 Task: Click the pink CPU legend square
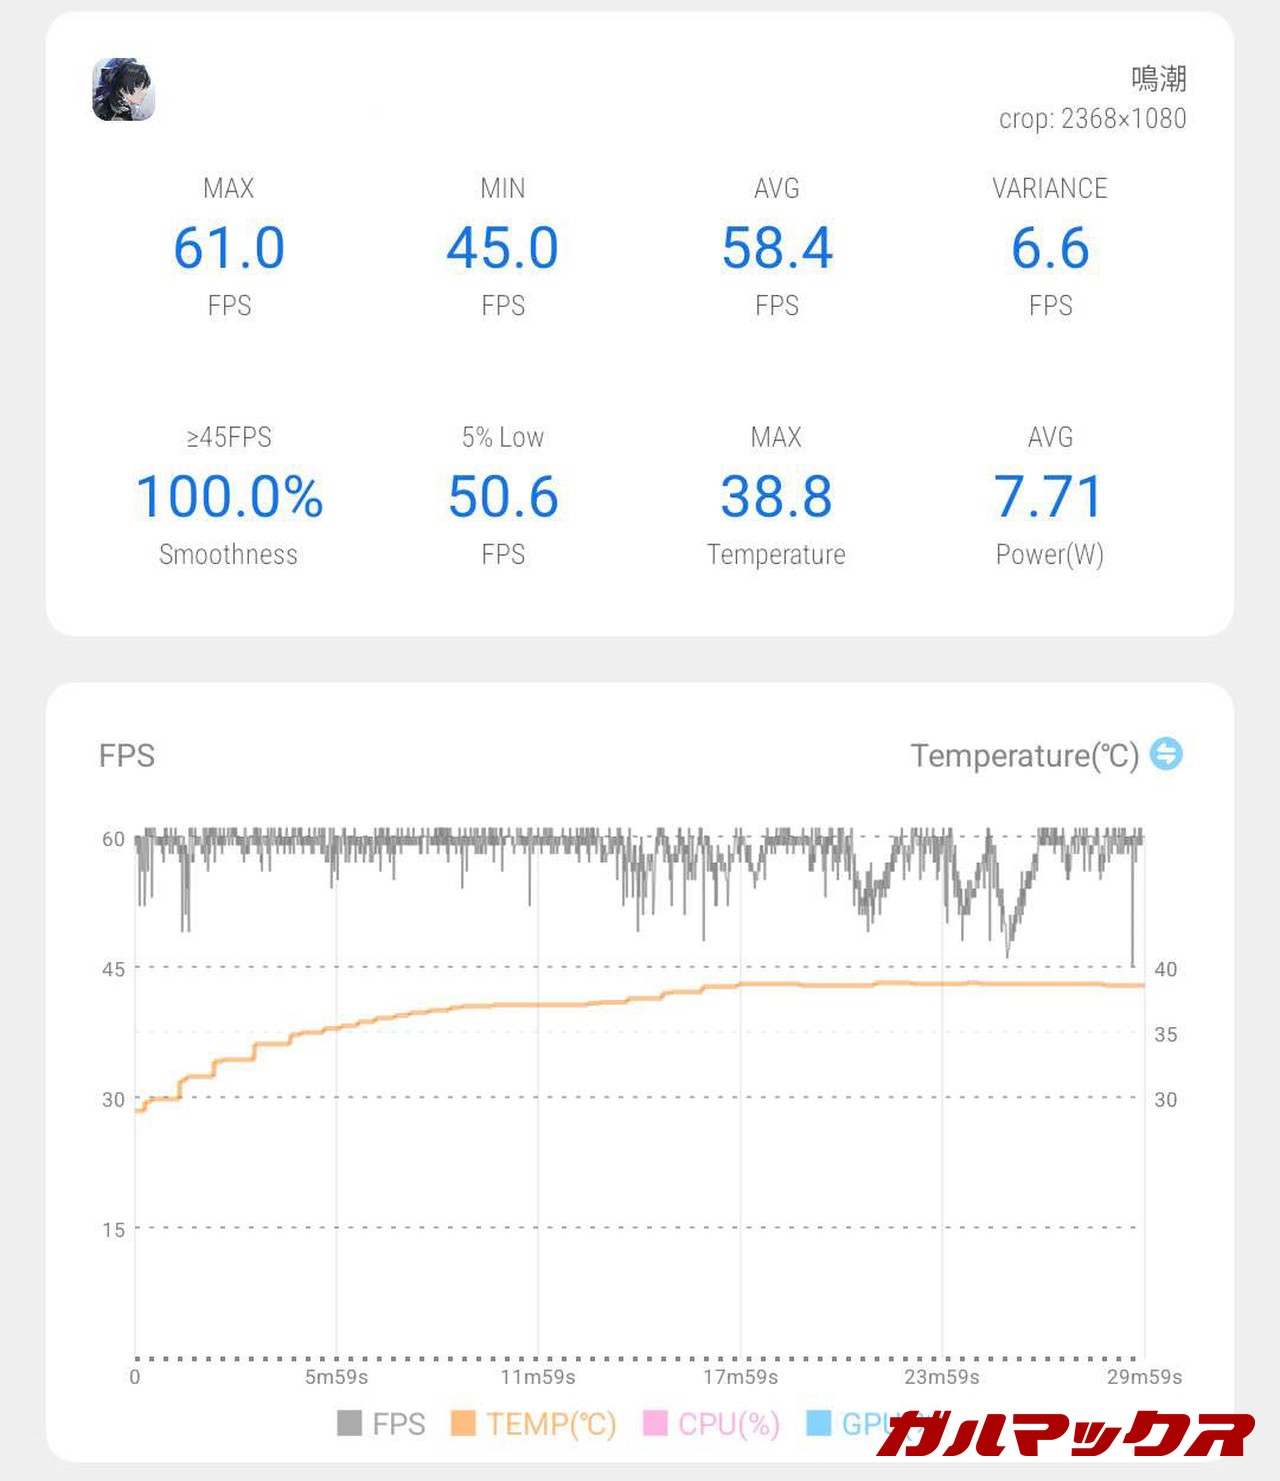[655, 1423]
